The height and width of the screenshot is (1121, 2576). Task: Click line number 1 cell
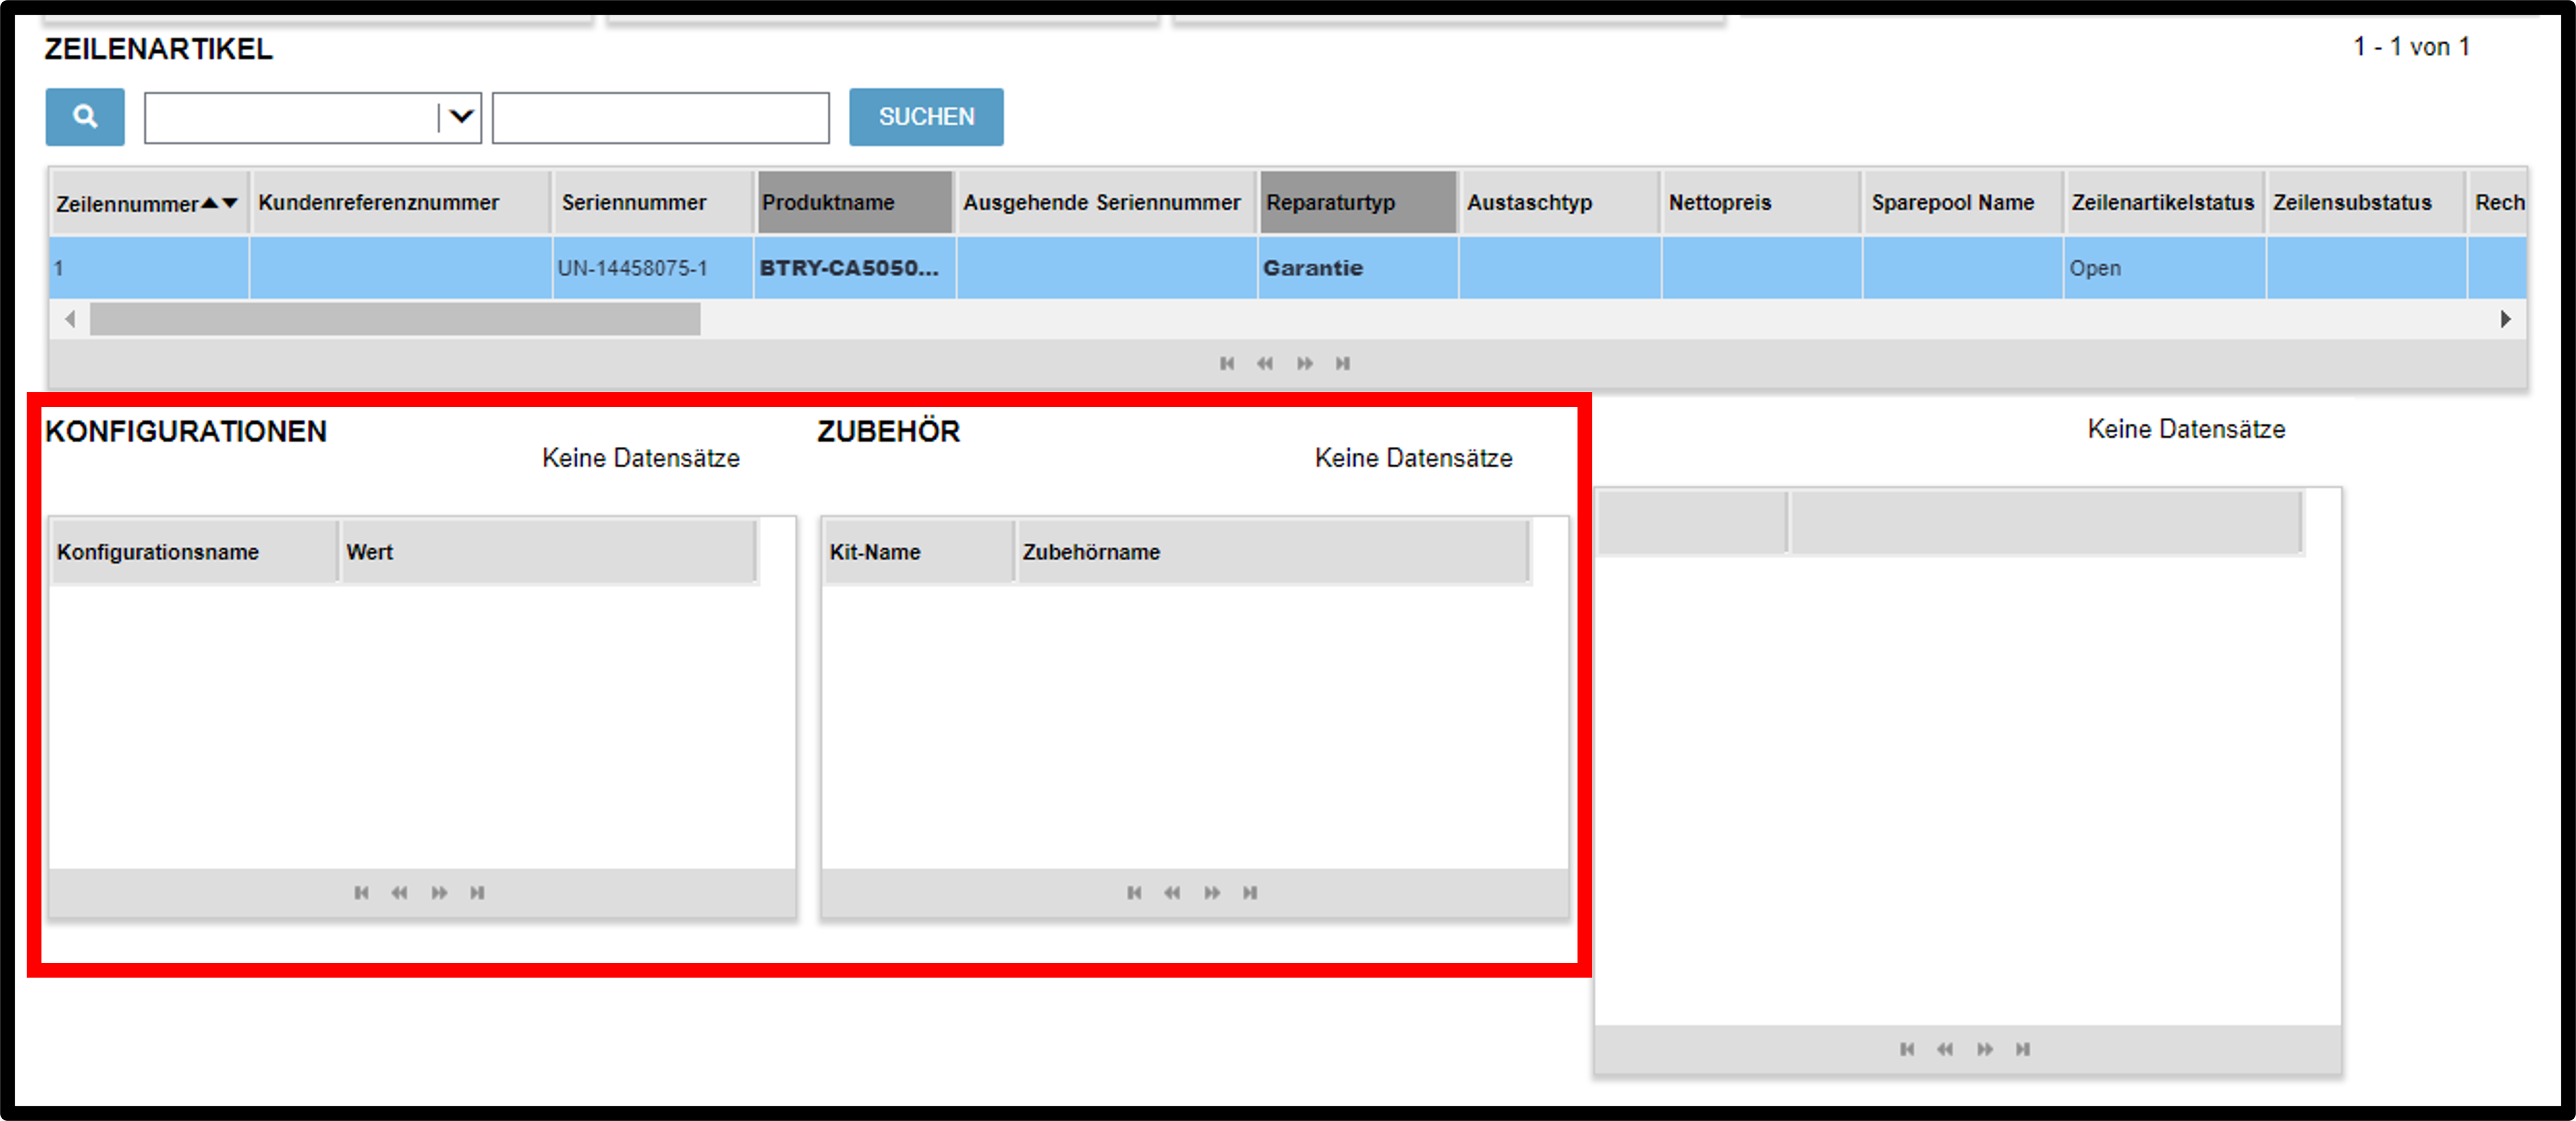pyautogui.click(x=149, y=268)
